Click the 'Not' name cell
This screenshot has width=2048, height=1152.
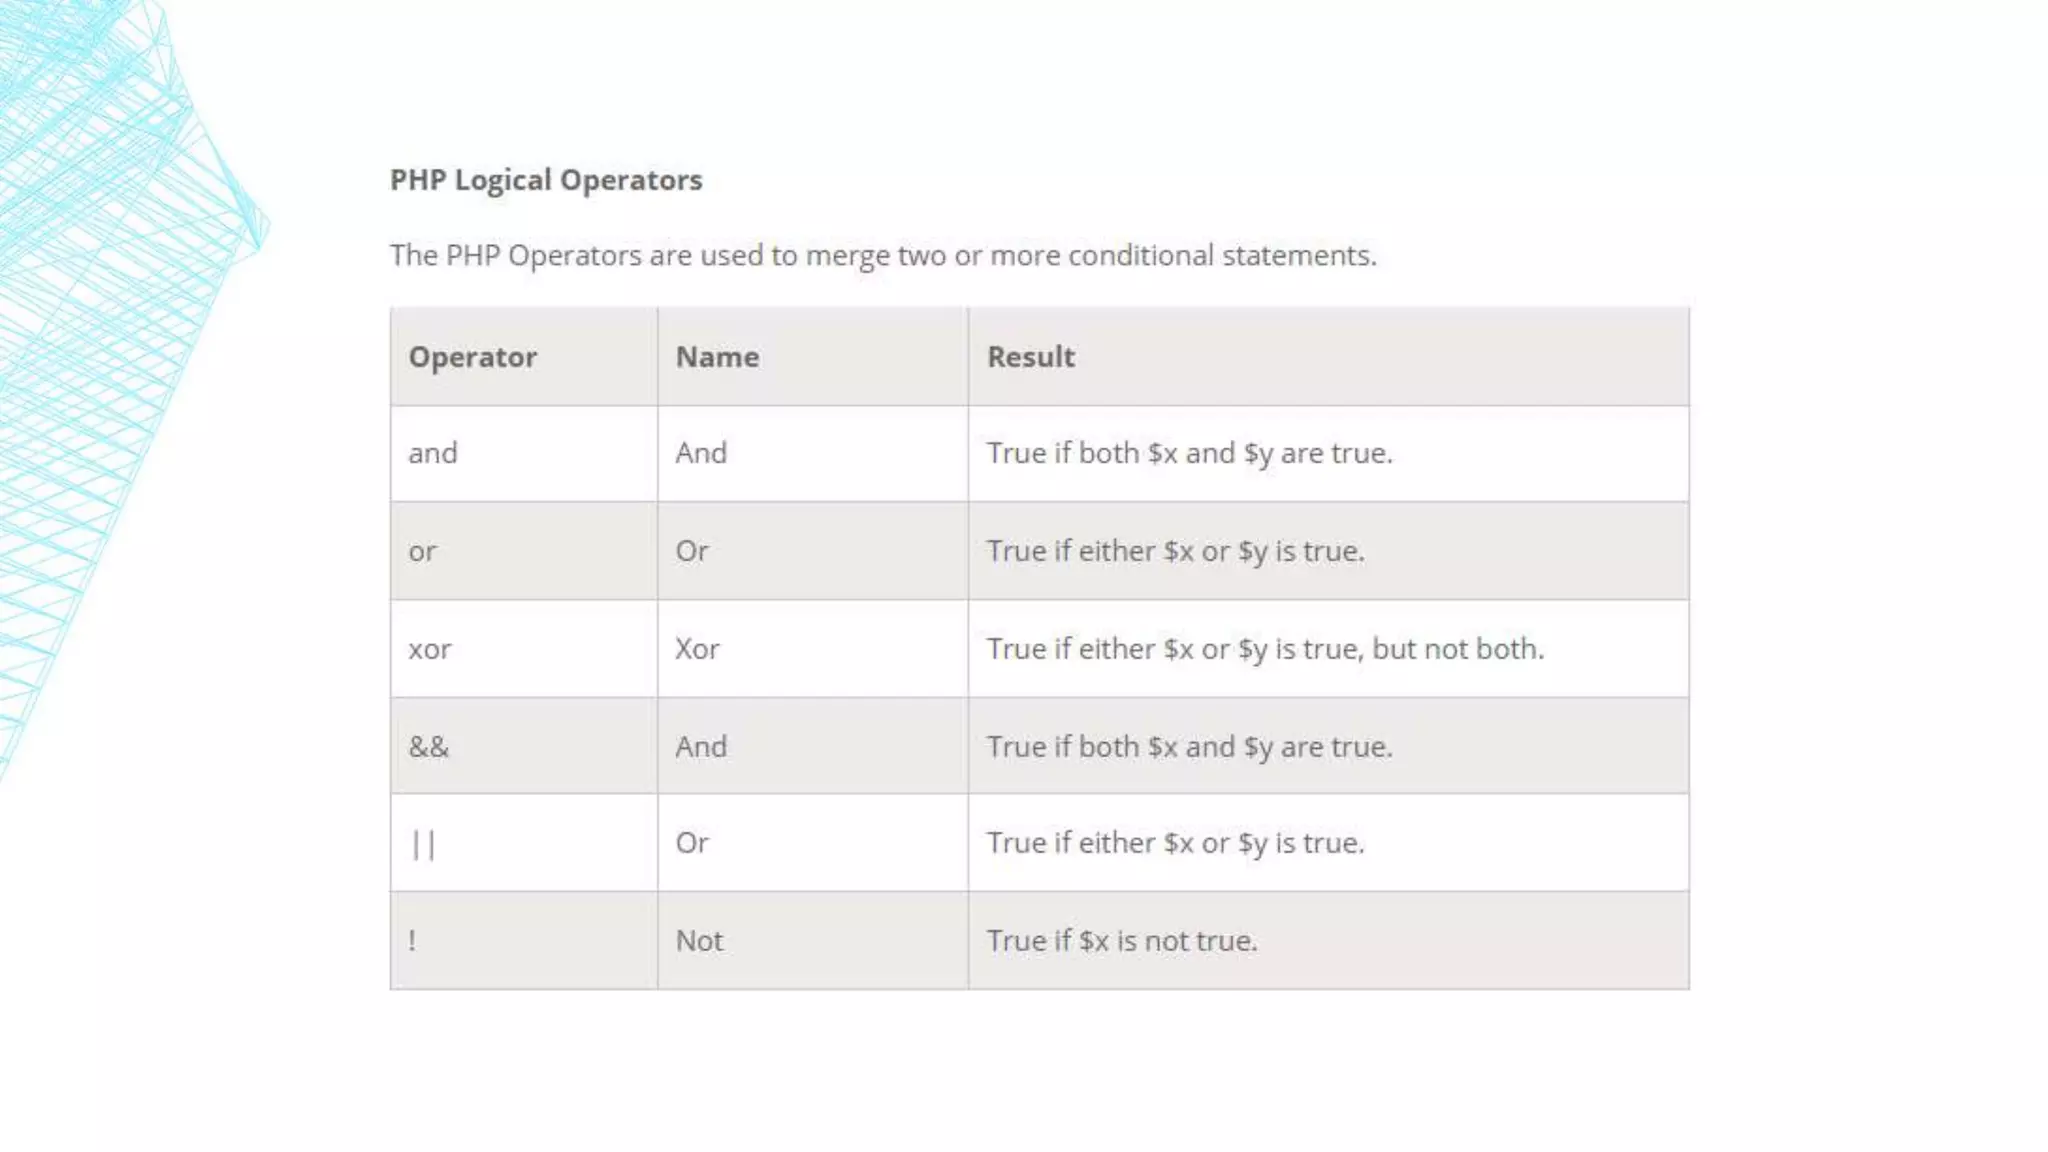[813, 941]
